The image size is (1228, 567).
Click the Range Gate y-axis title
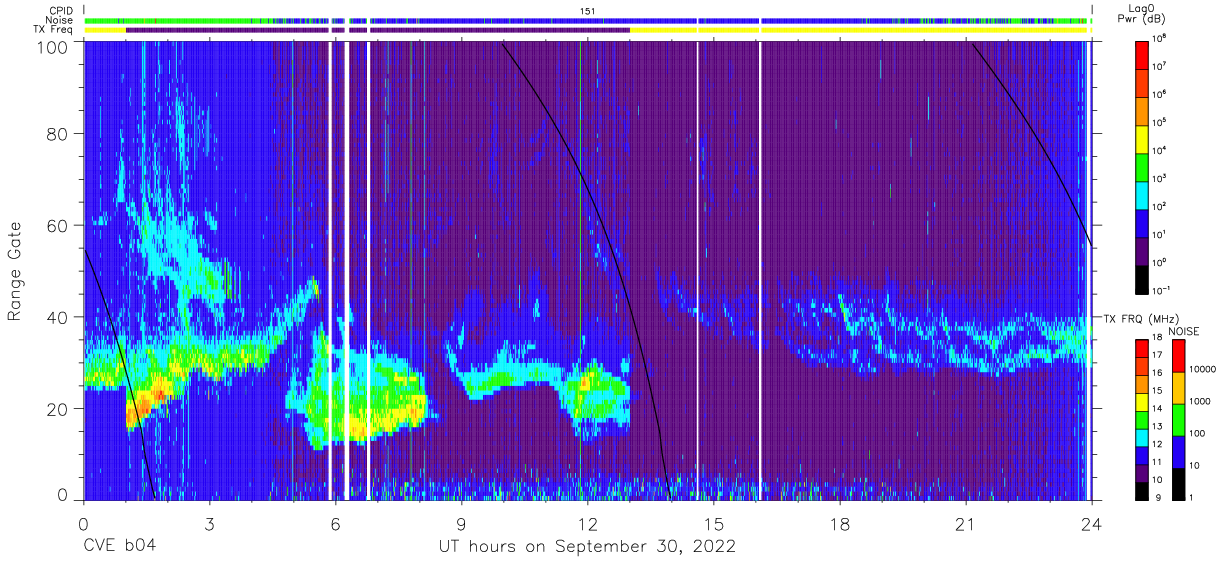tap(15, 271)
